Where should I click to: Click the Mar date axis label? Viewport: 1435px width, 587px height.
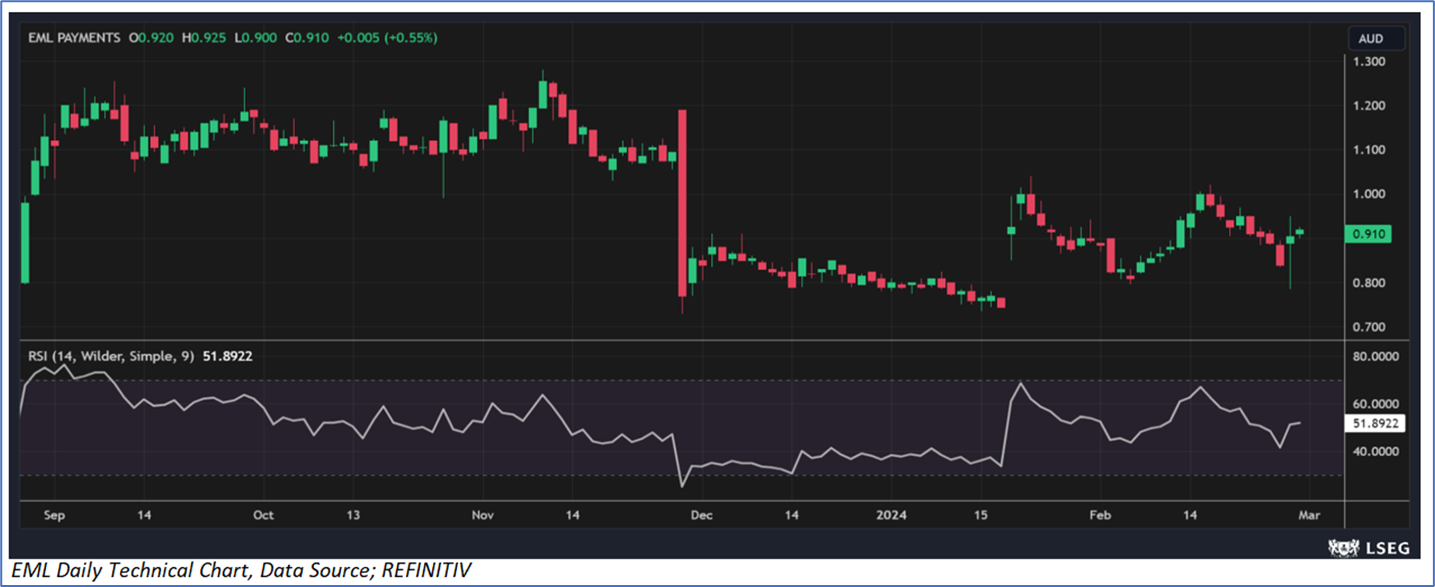click(x=1309, y=515)
